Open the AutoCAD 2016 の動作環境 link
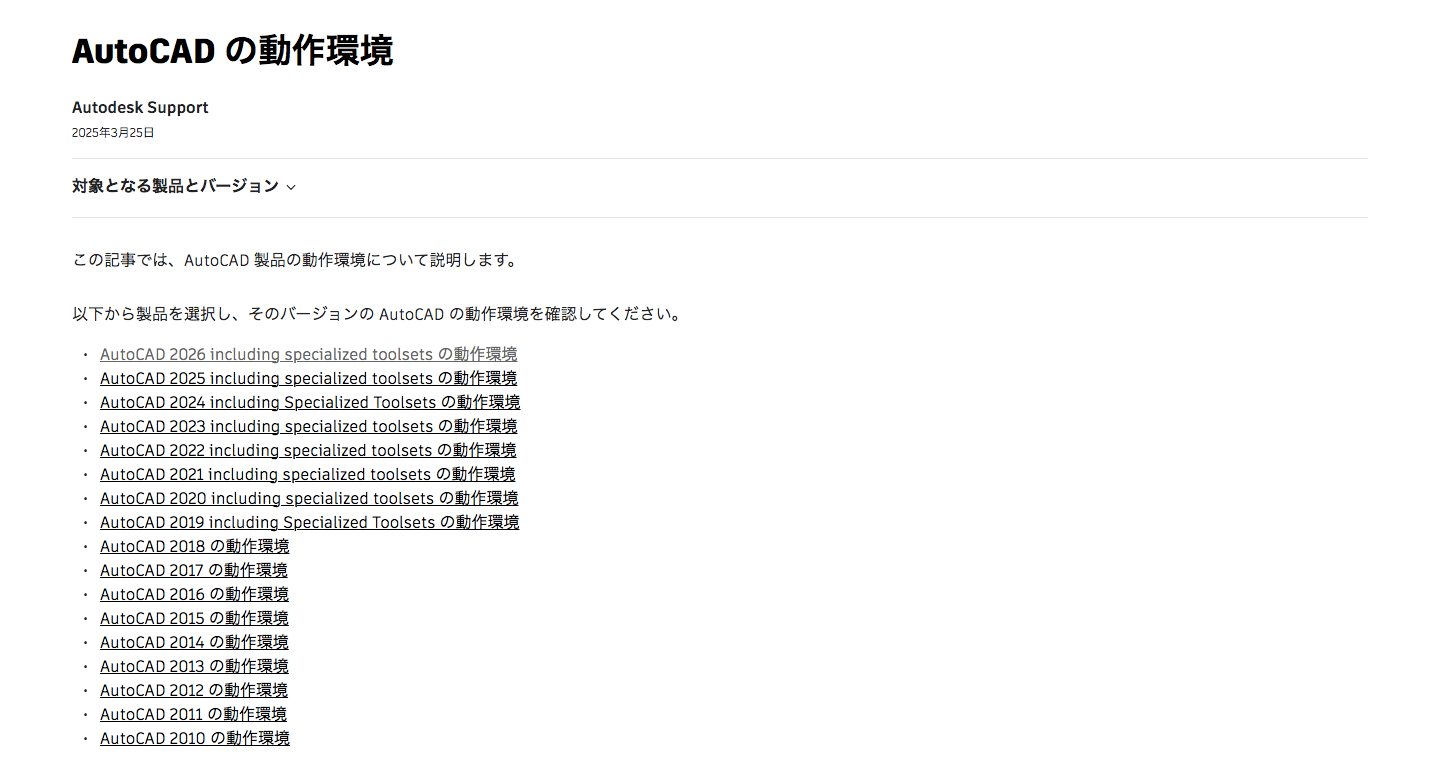 pos(194,594)
